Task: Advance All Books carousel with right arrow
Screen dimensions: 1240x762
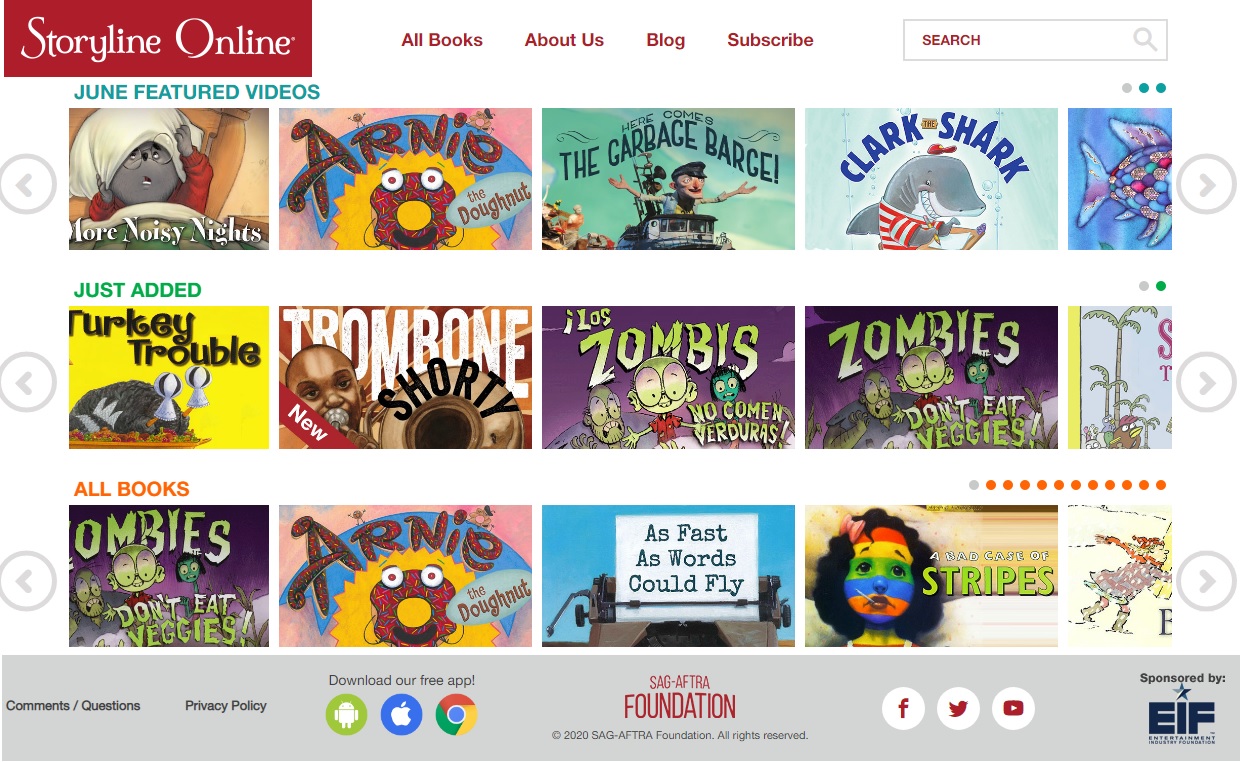Action: coord(1206,580)
